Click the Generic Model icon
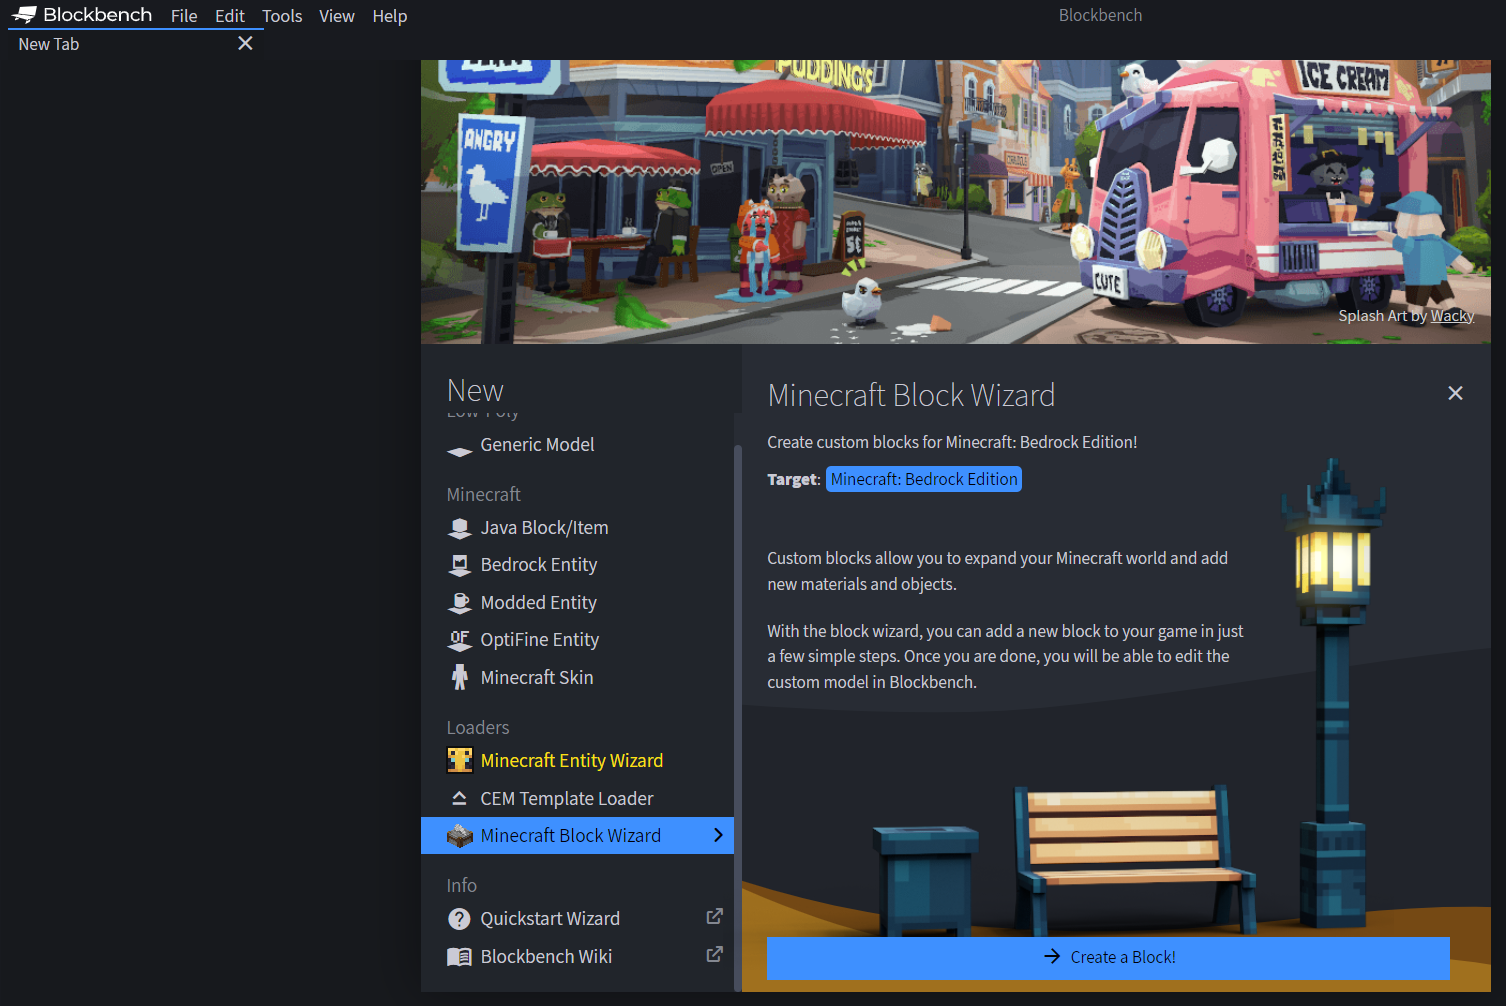This screenshot has height=1006, width=1506. (460, 451)
